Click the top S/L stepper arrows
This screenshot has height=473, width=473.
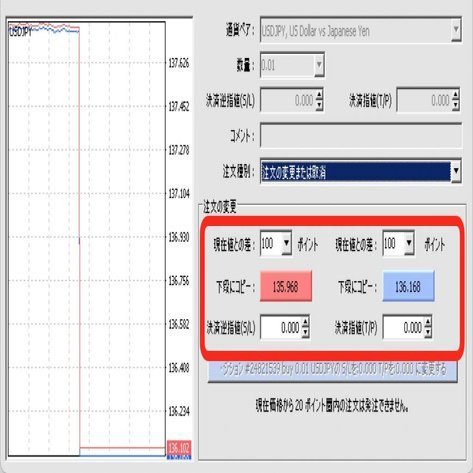pos(319,100)
